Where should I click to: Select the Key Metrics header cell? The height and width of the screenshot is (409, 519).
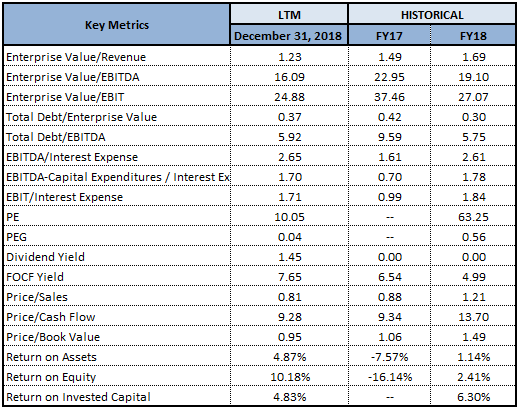click(117, 25)
